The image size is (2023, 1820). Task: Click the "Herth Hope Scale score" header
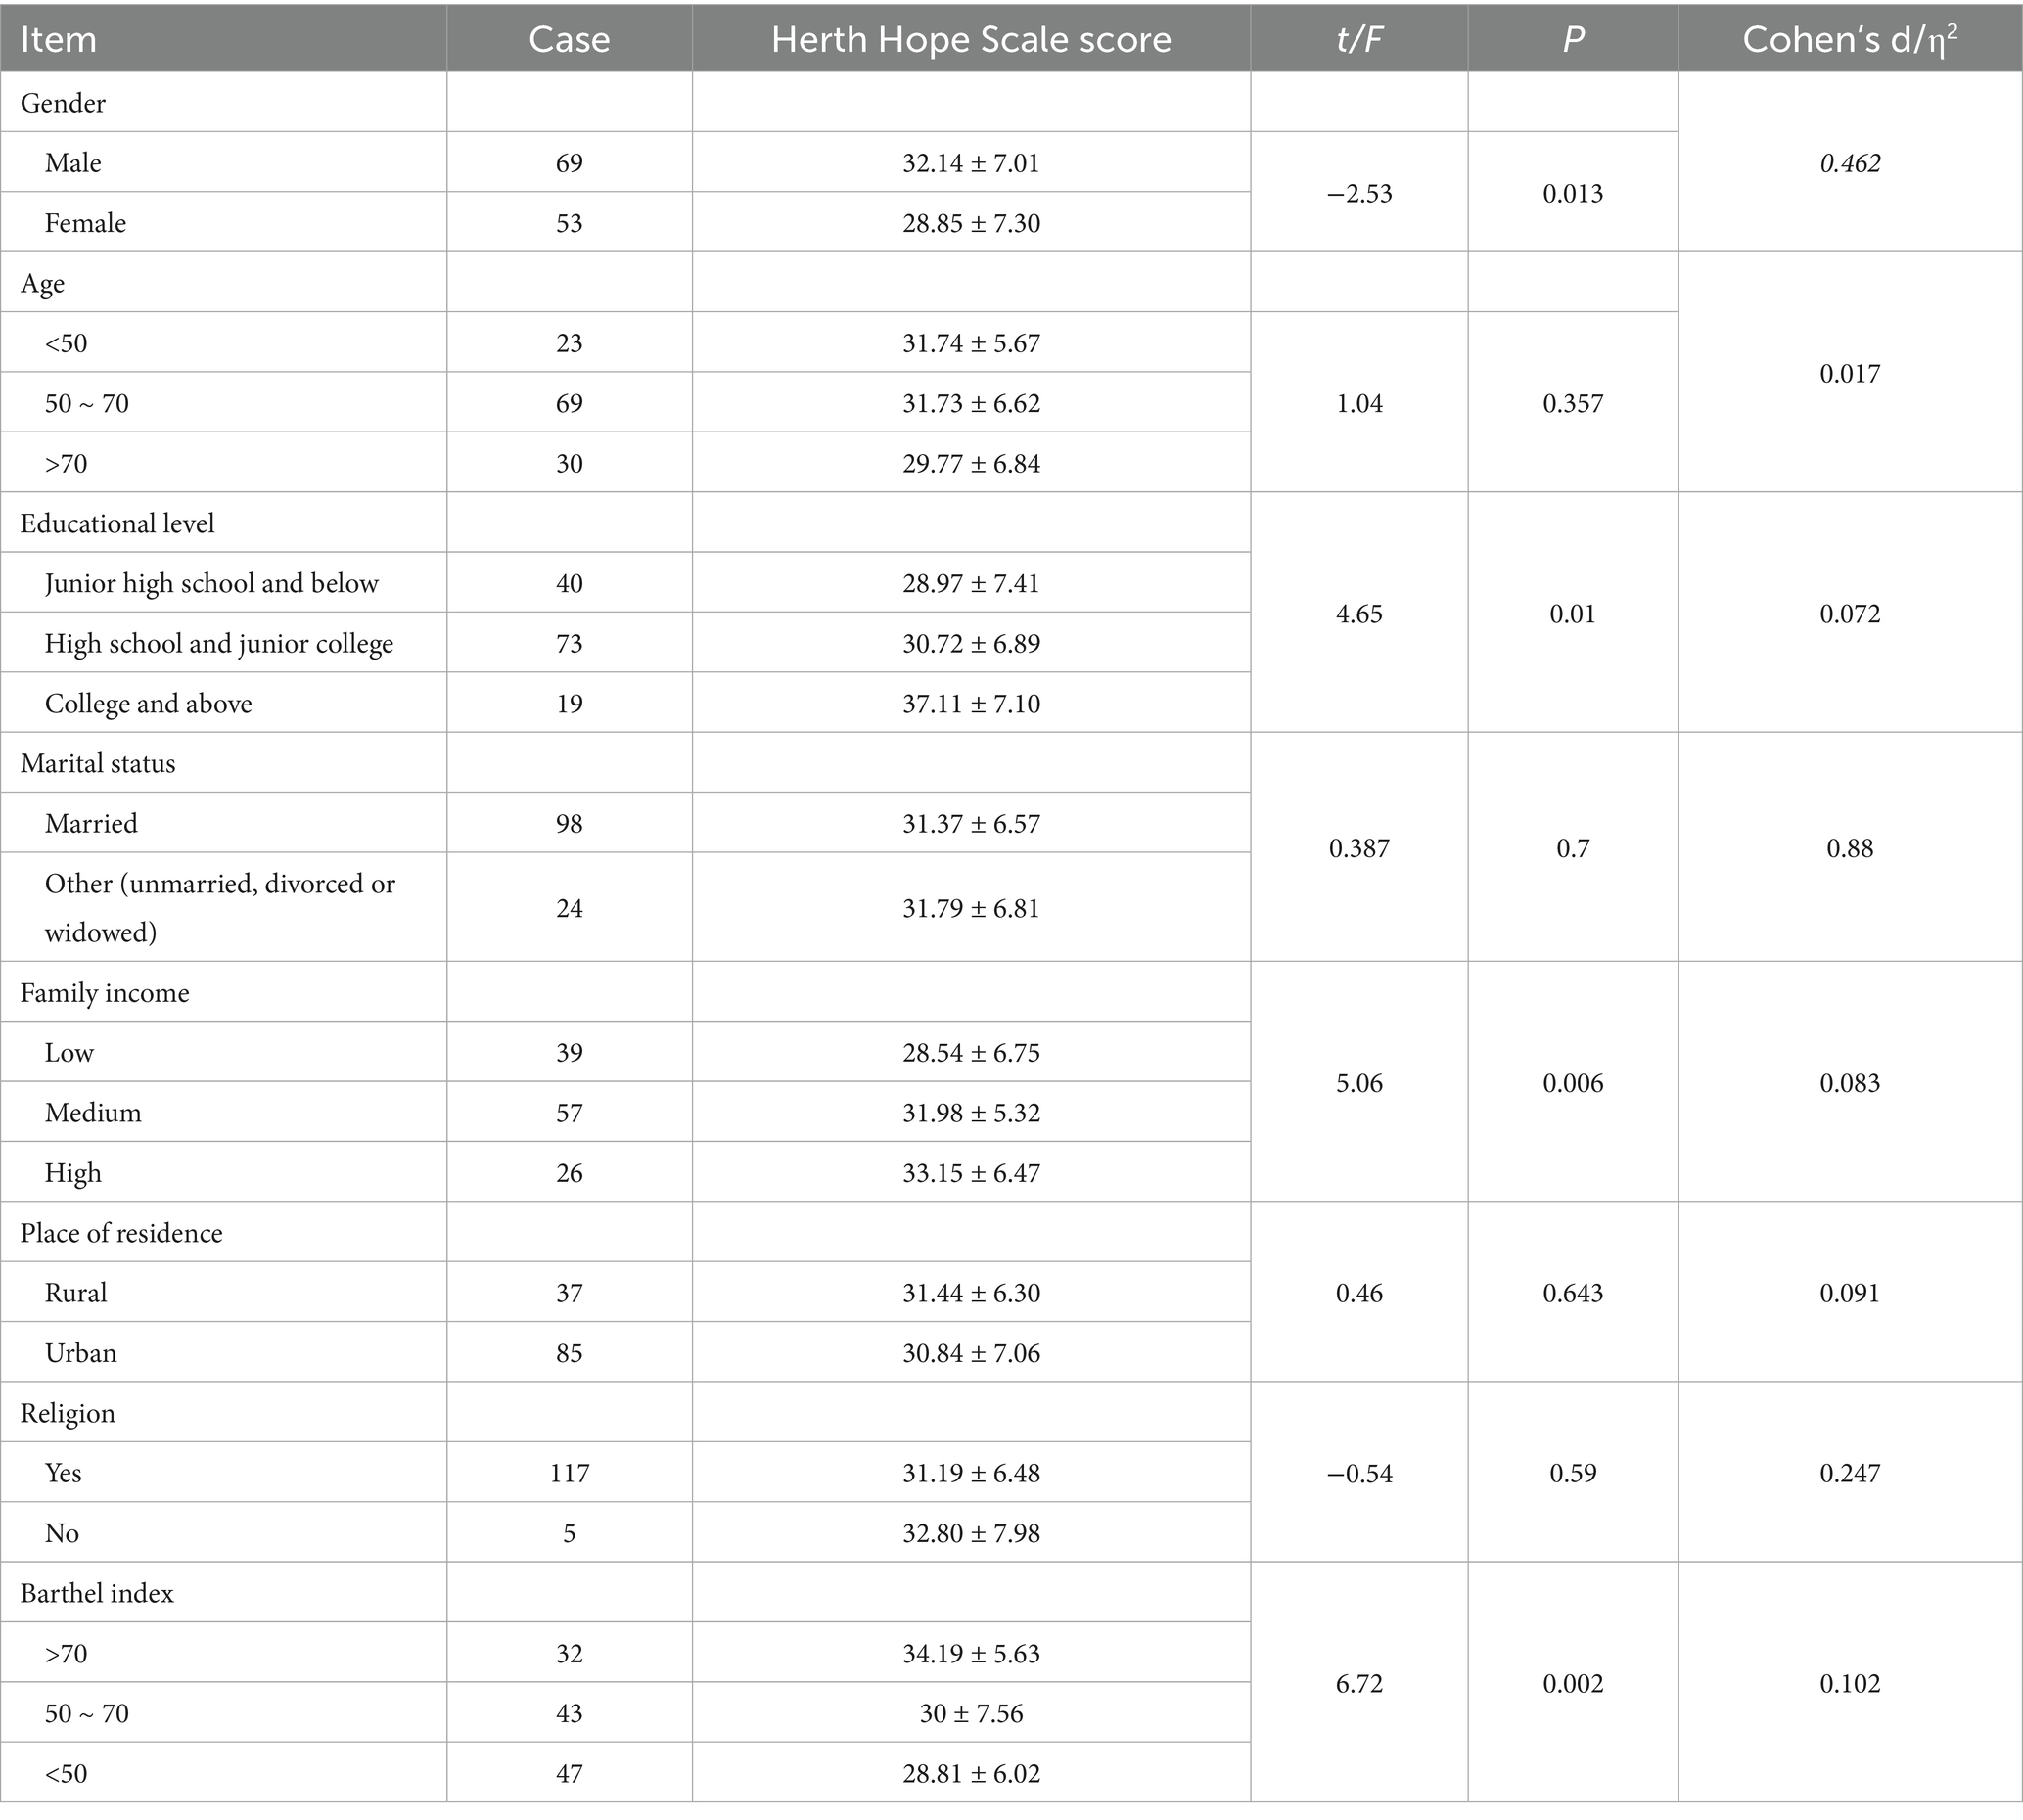click(x=971, y=39)
